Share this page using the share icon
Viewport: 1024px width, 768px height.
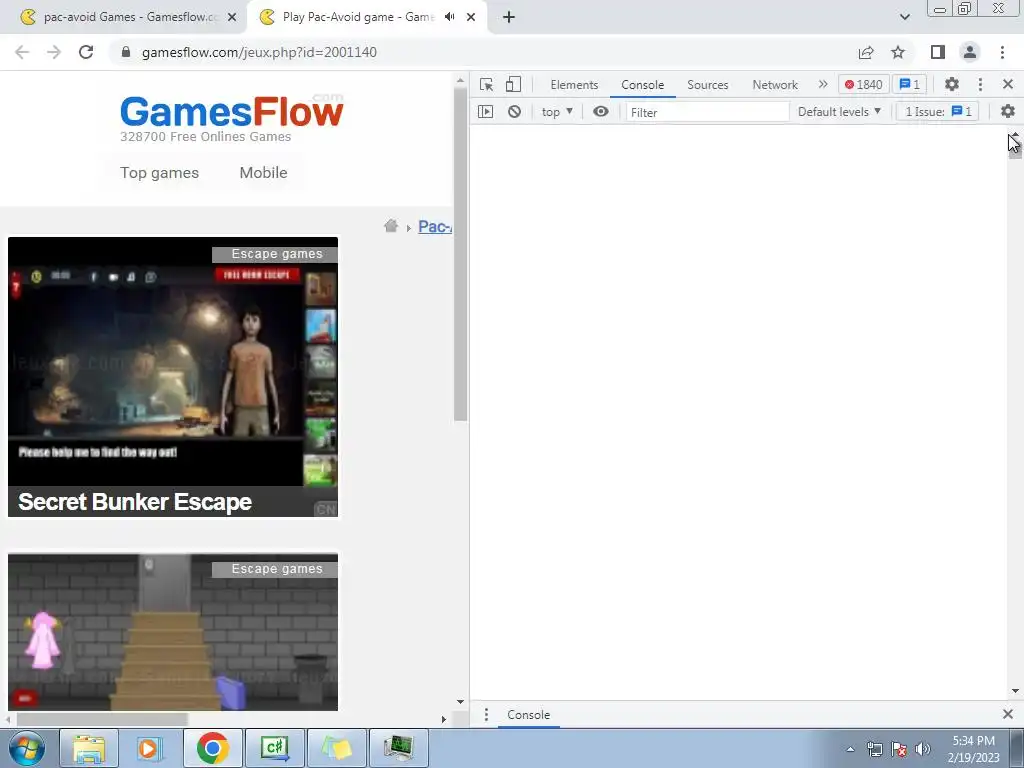866,52
